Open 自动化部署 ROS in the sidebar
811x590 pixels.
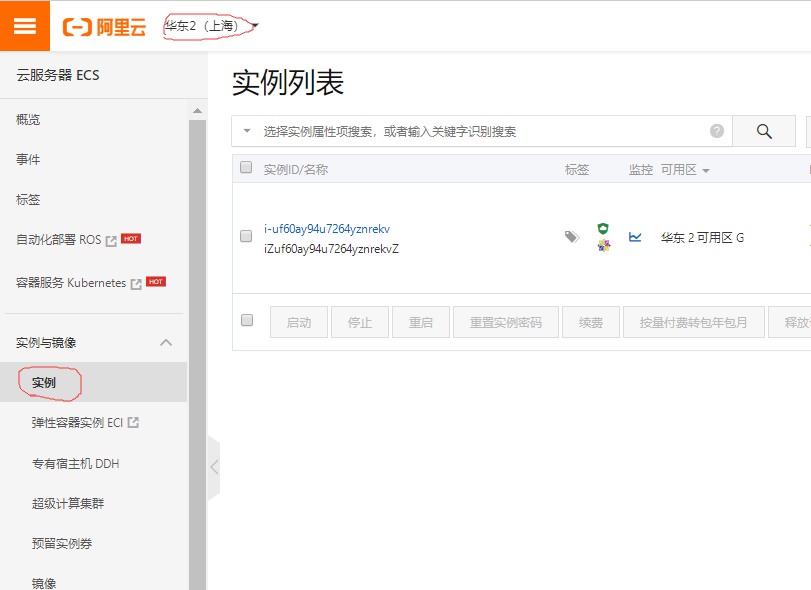pos(58,240)
